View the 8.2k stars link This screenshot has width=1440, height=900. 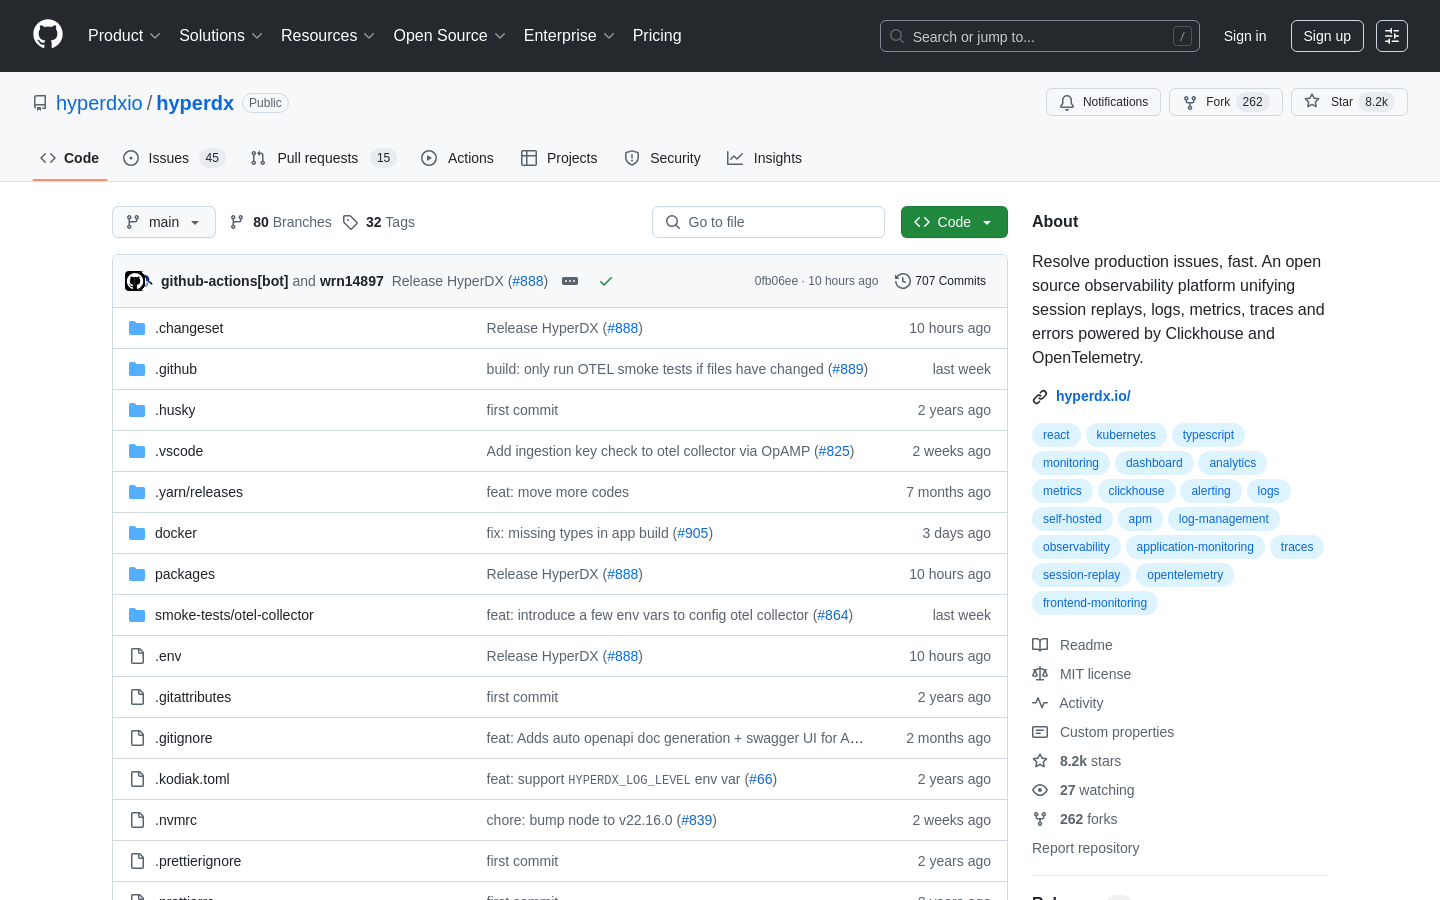tap(1076, 761)
